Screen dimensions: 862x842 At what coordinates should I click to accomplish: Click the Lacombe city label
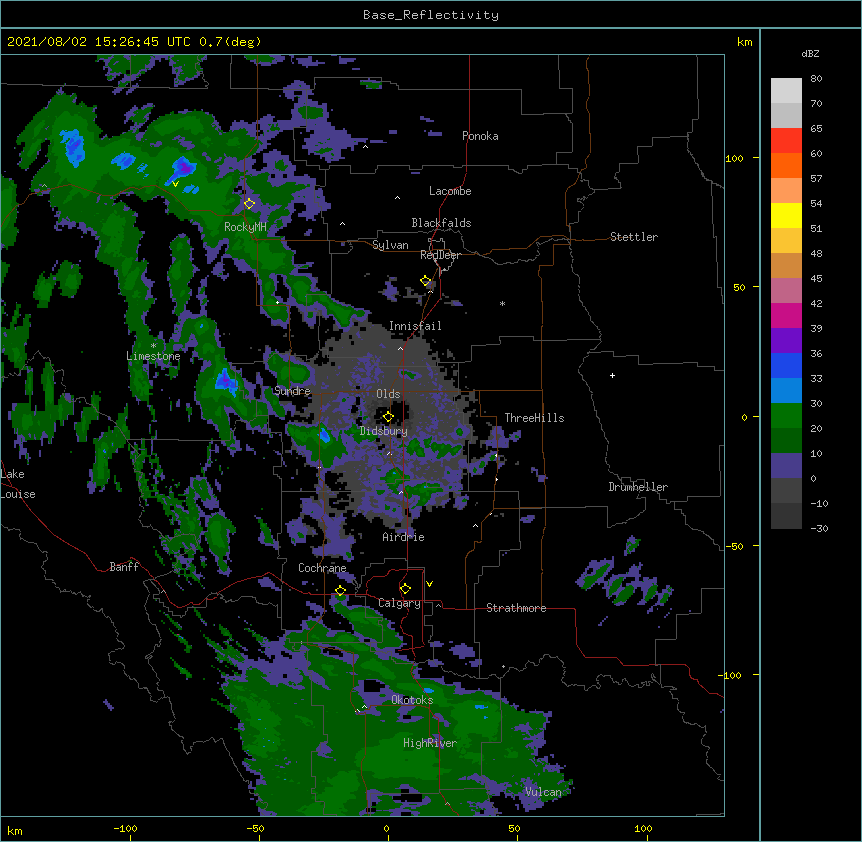coord(450,191)
